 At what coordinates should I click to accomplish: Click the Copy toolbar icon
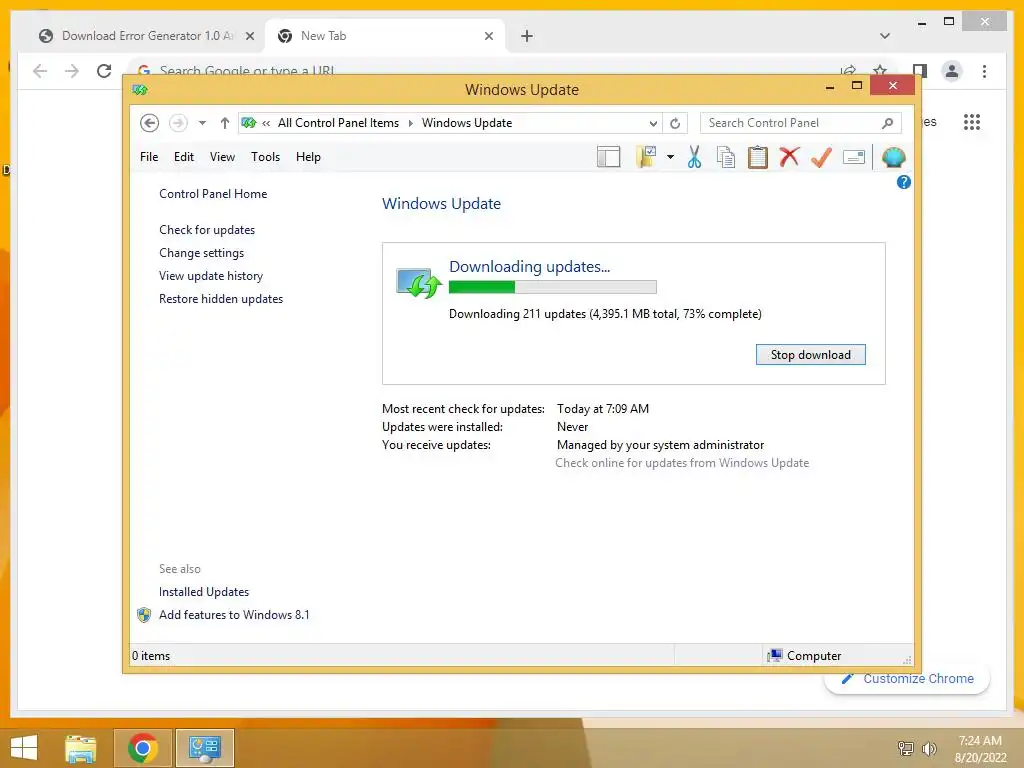pos(726,157)
